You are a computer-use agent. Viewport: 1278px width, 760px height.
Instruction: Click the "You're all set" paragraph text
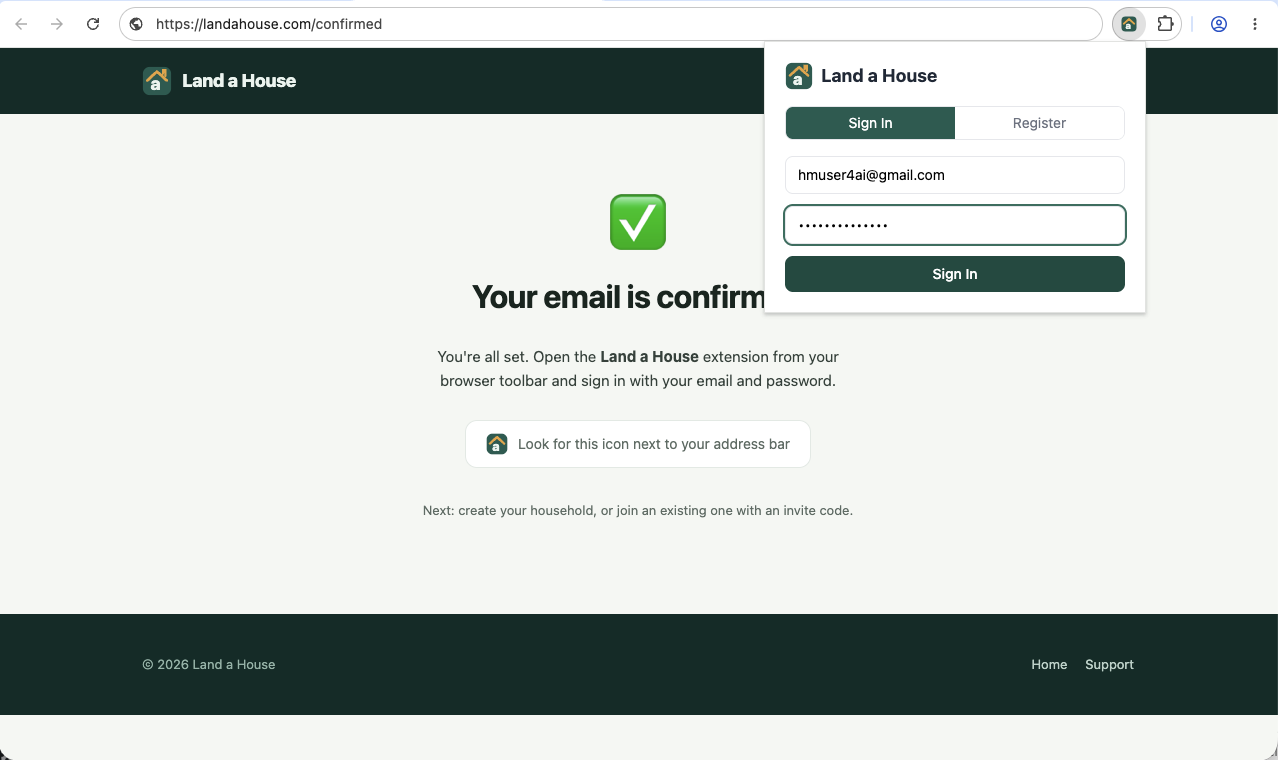638,369
